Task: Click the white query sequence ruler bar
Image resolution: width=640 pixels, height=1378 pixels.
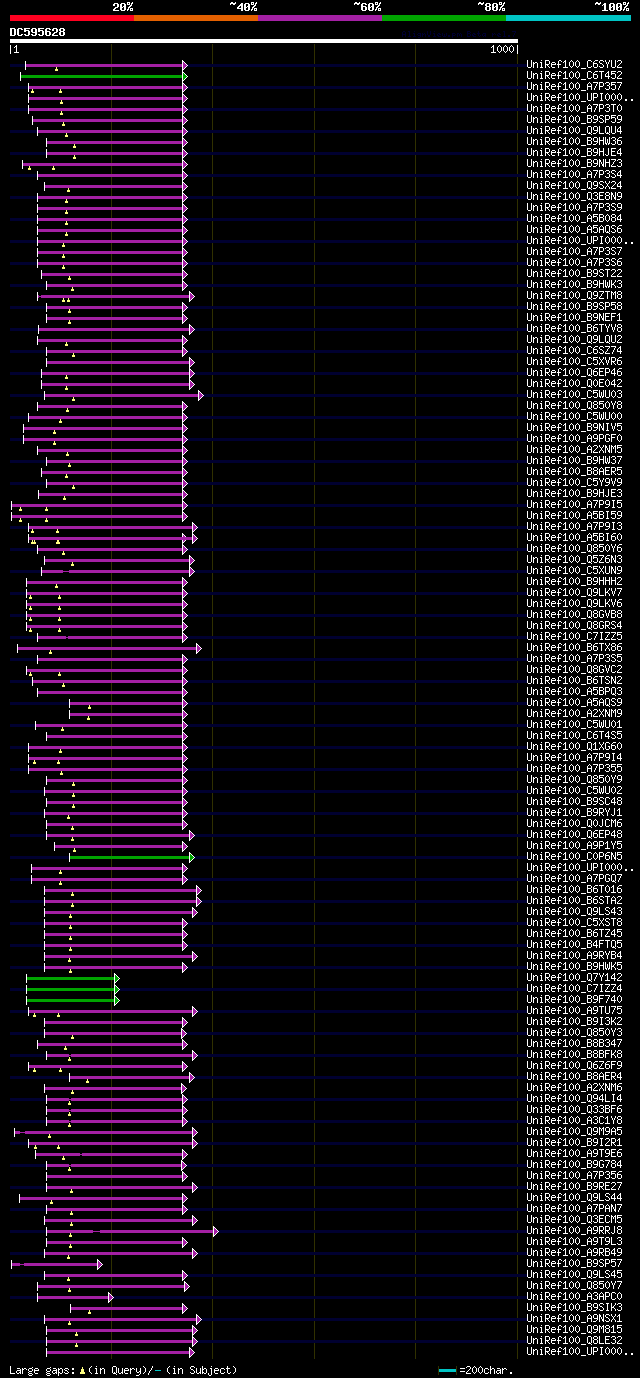Action: 264,41
